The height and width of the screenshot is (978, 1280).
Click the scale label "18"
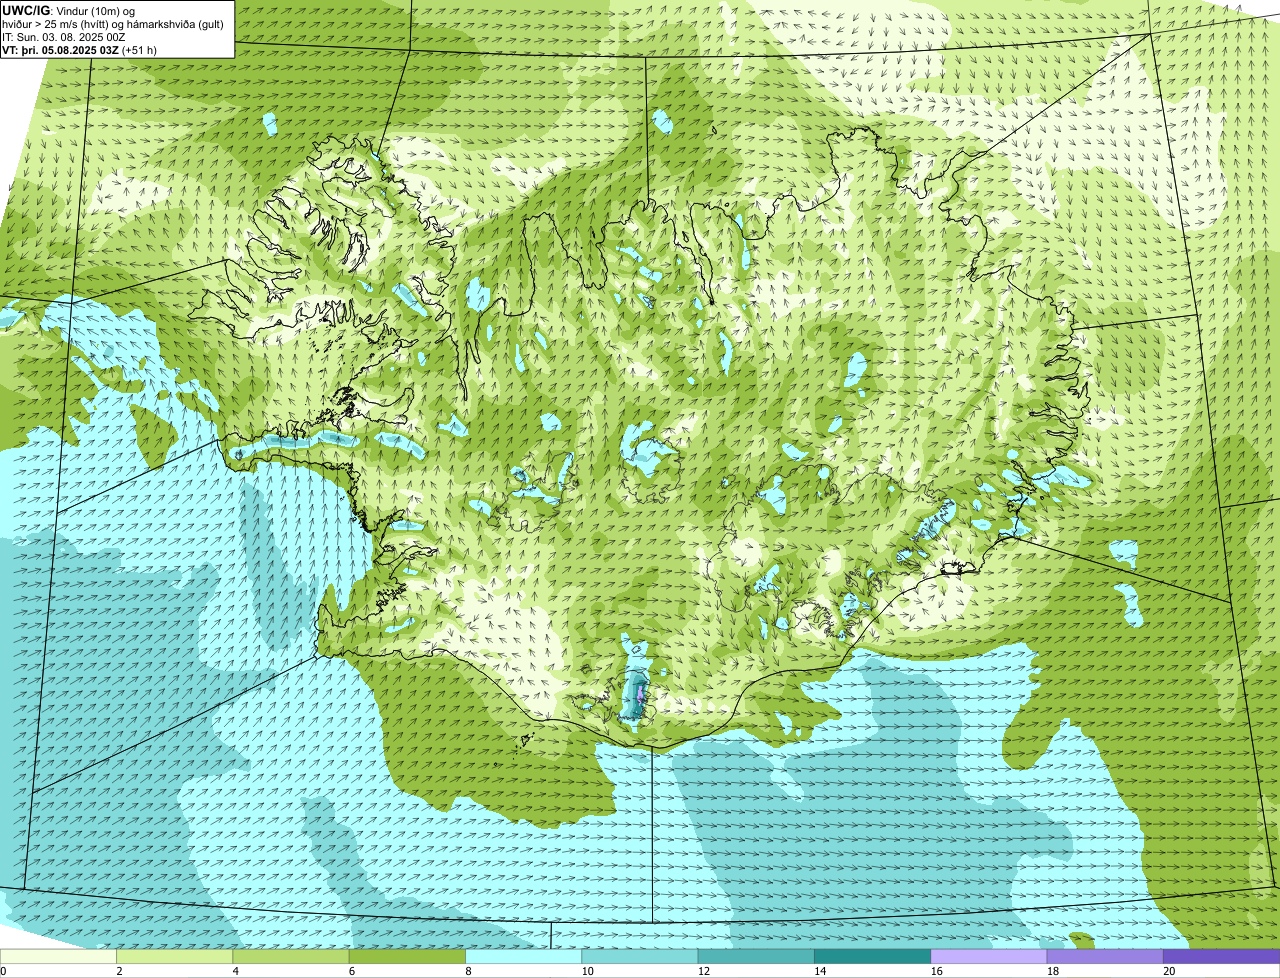(x=1053, y=971)
